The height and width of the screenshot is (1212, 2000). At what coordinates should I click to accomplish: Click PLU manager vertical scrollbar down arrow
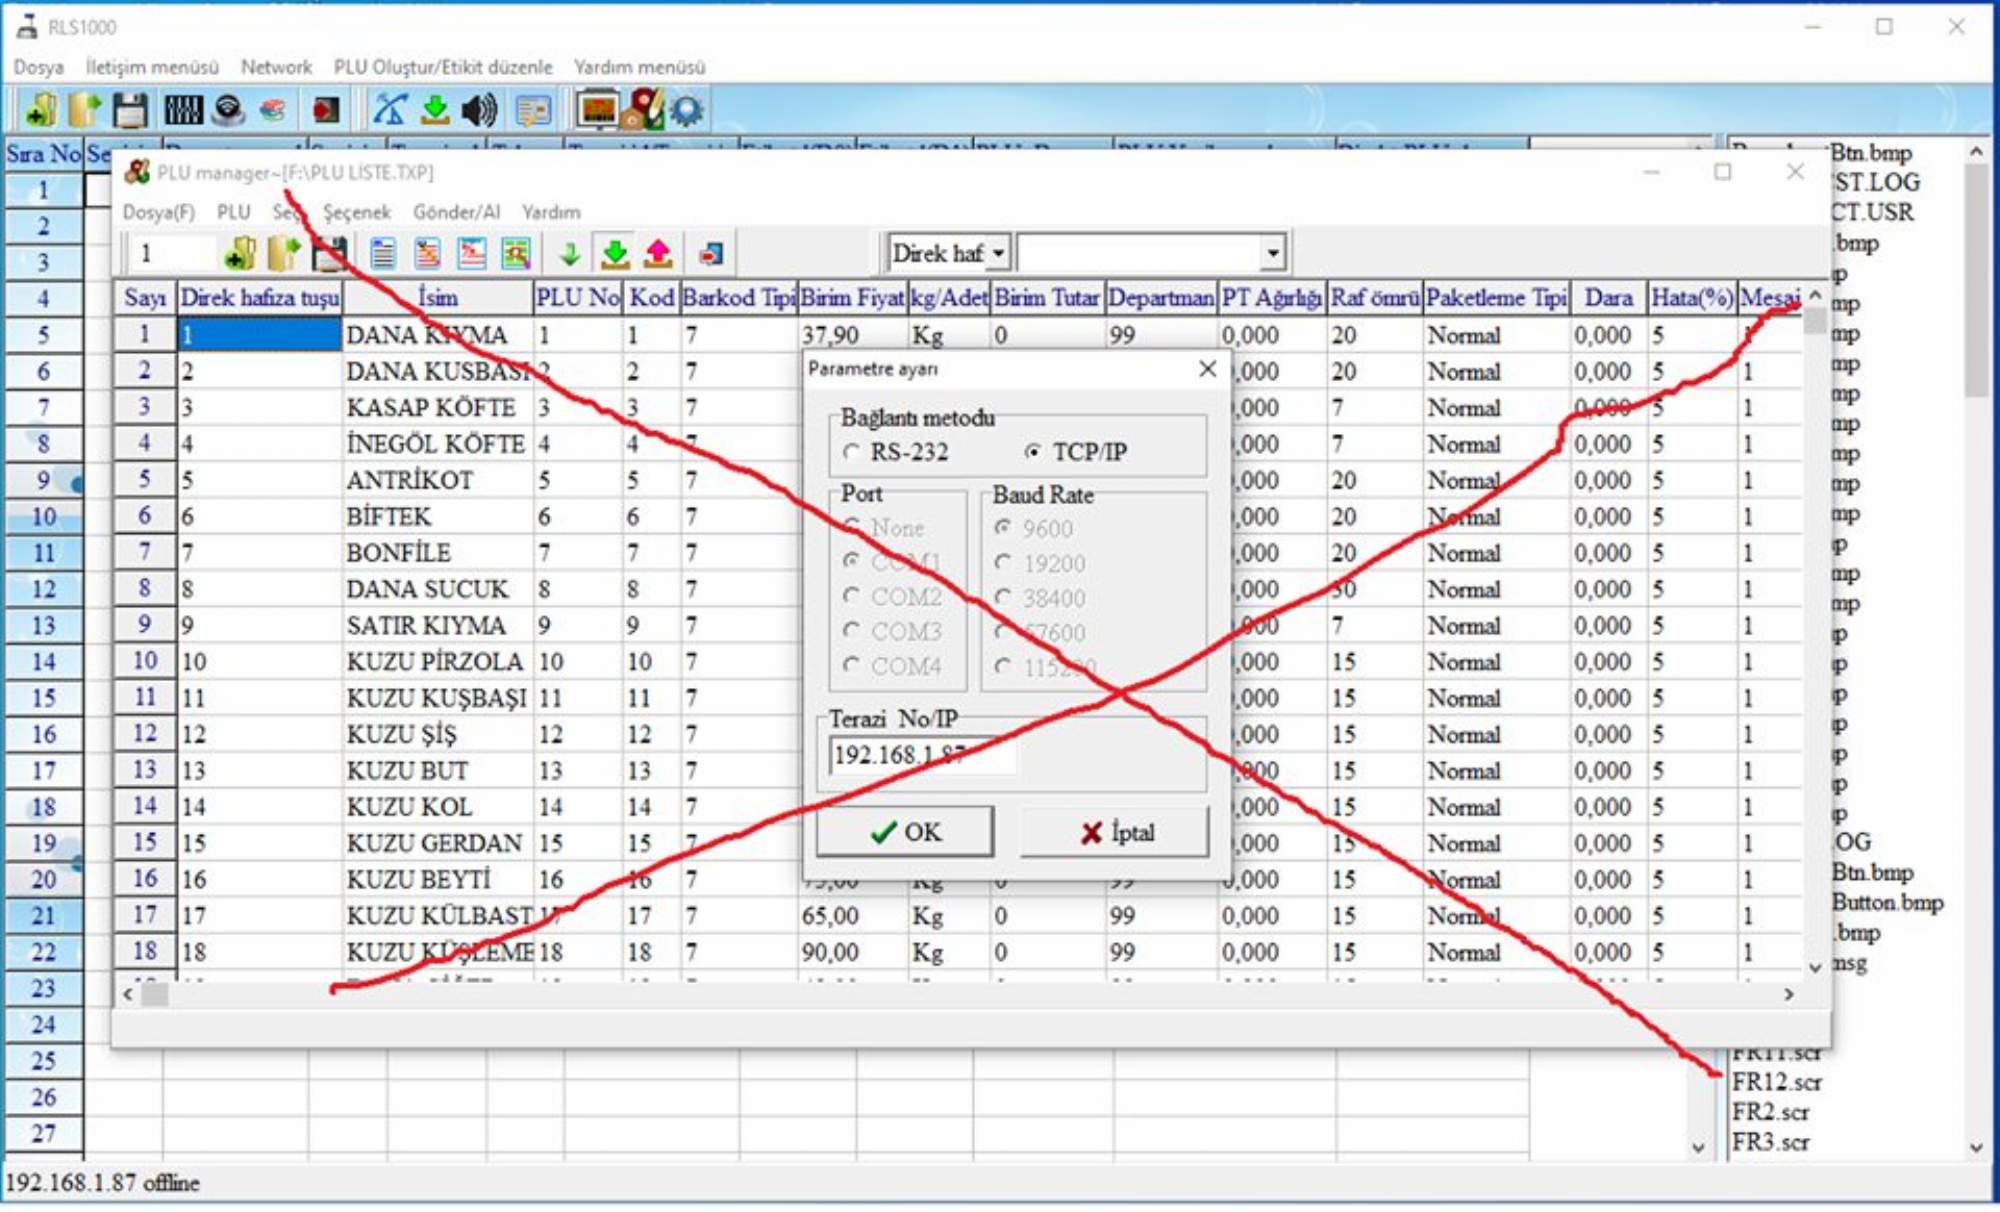coord(1815,967)
